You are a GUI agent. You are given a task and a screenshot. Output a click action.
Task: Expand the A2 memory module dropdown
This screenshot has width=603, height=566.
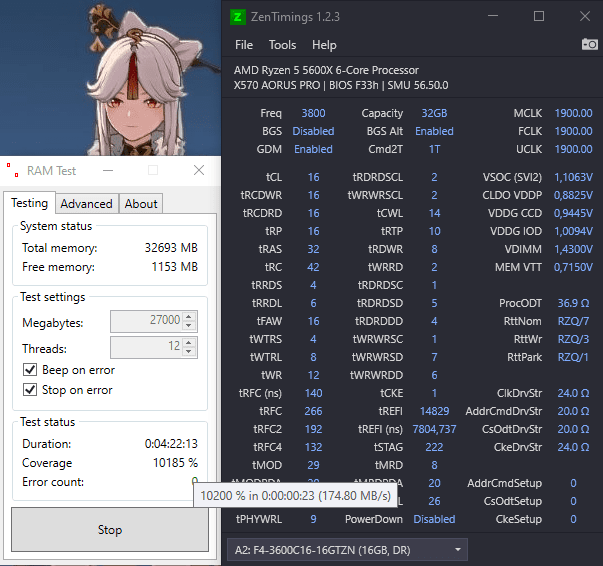click(x=348, y=550)
